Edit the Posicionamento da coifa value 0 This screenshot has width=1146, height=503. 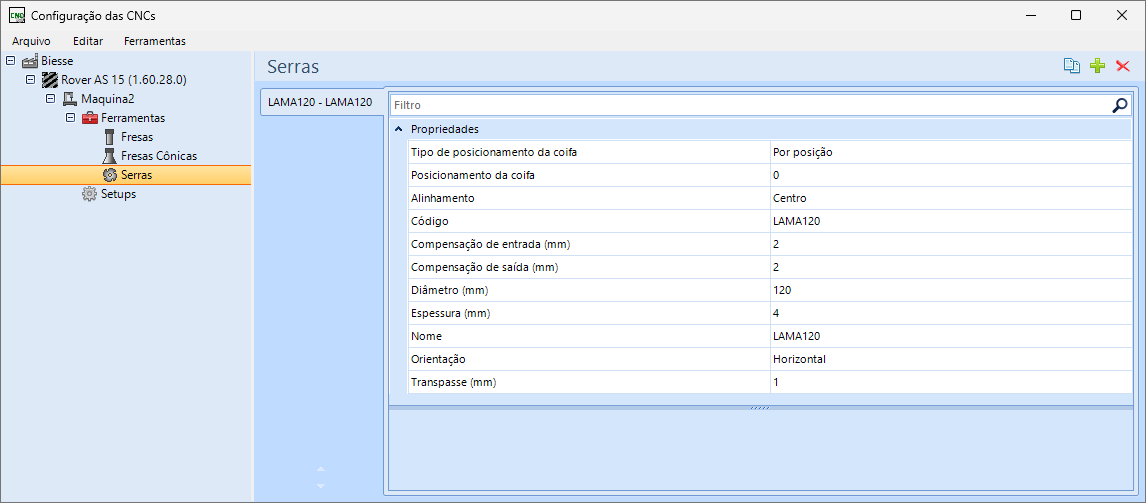951,175
